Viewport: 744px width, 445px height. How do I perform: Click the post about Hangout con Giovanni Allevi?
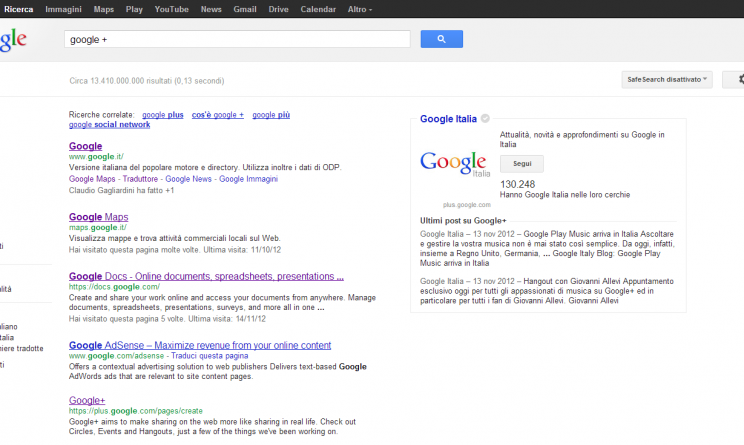click(x=547, y=291)
